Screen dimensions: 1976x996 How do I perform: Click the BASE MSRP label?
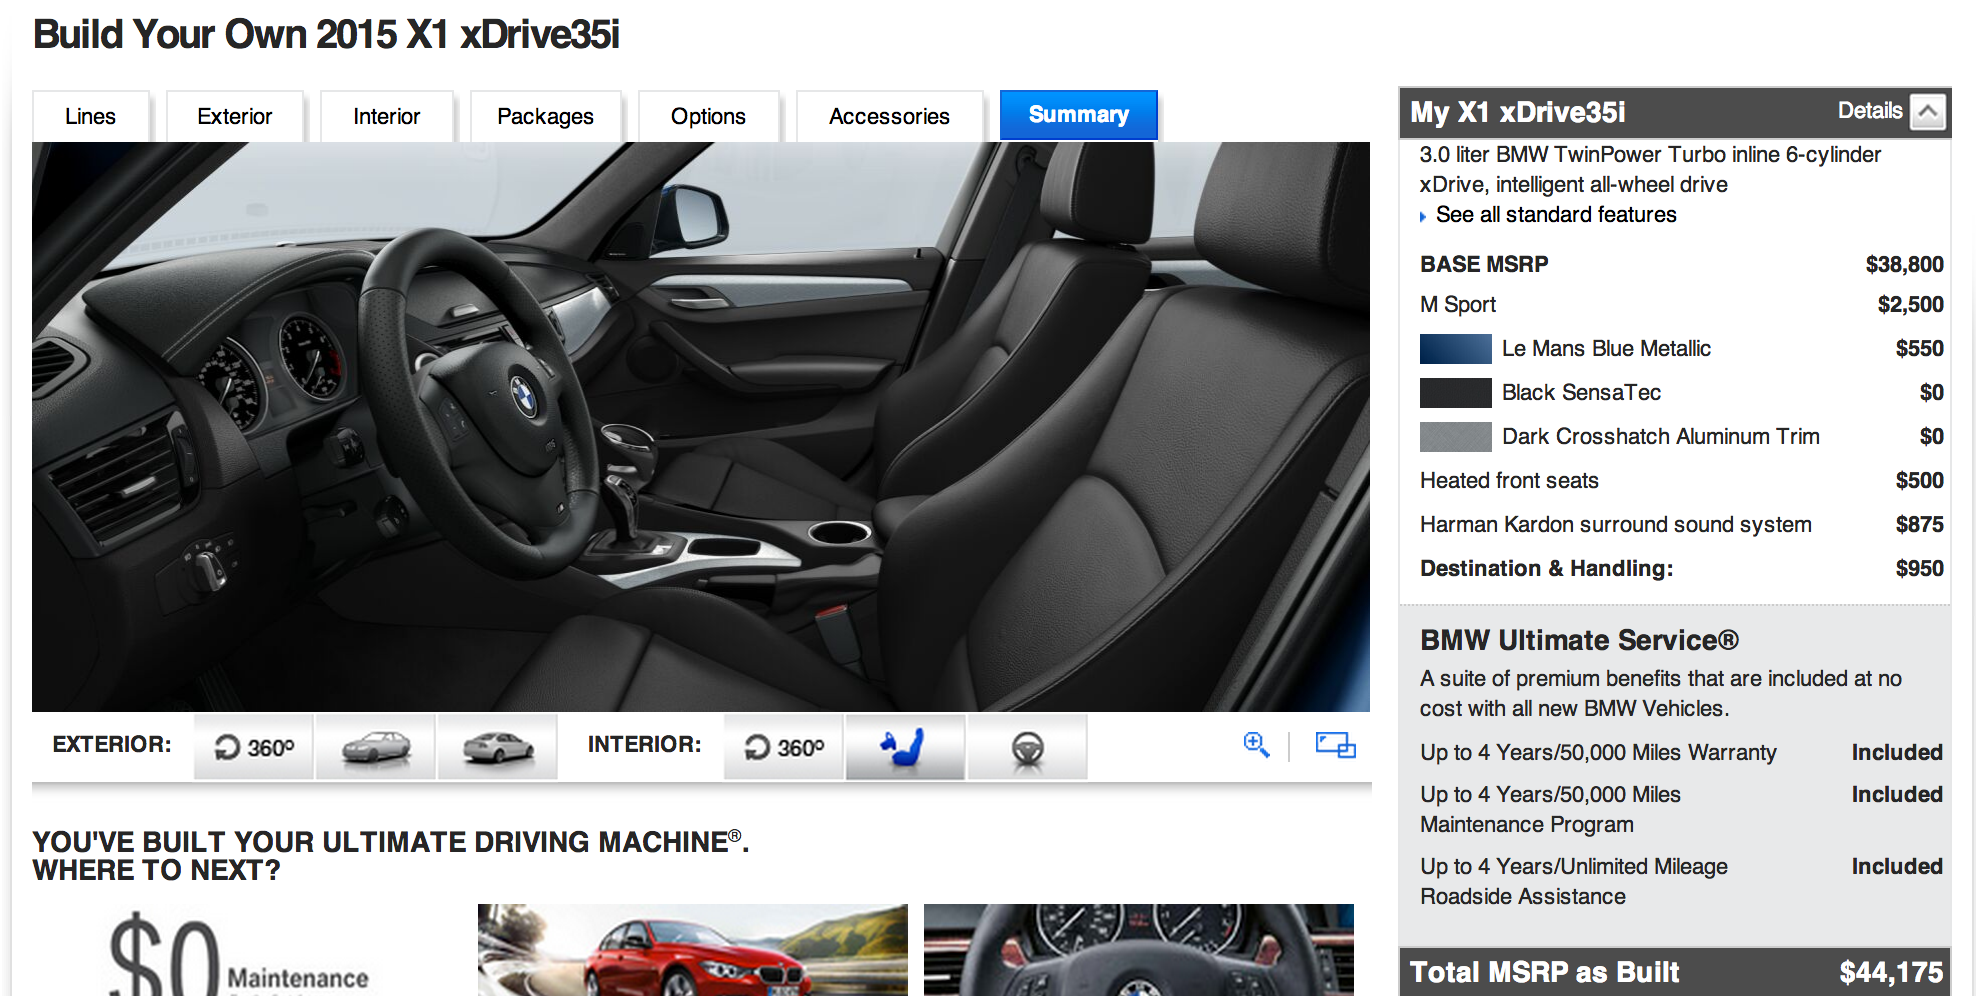click(1484, 265)
